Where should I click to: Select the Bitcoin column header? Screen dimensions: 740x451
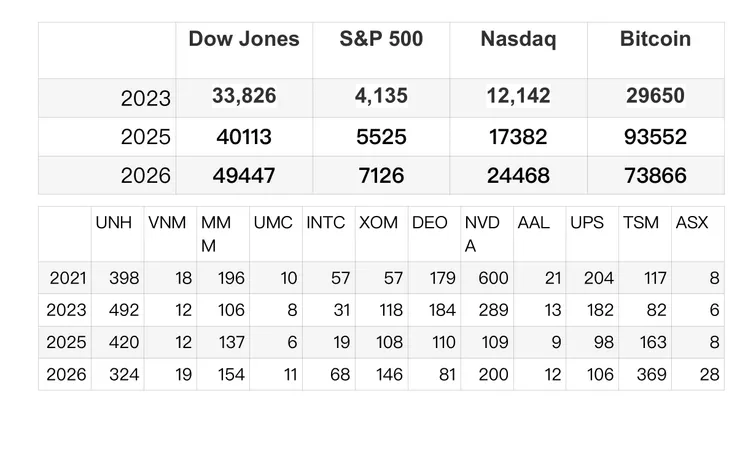point(655,40)
